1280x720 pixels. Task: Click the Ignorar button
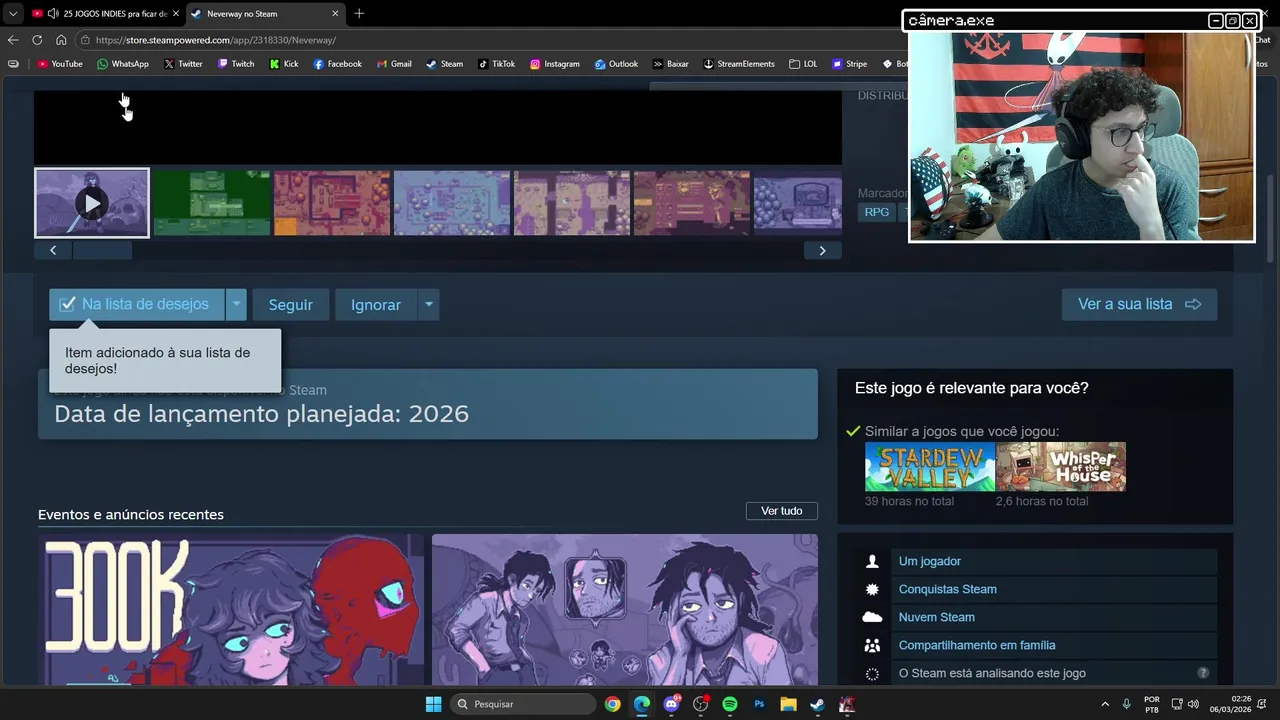coord(376,305)
